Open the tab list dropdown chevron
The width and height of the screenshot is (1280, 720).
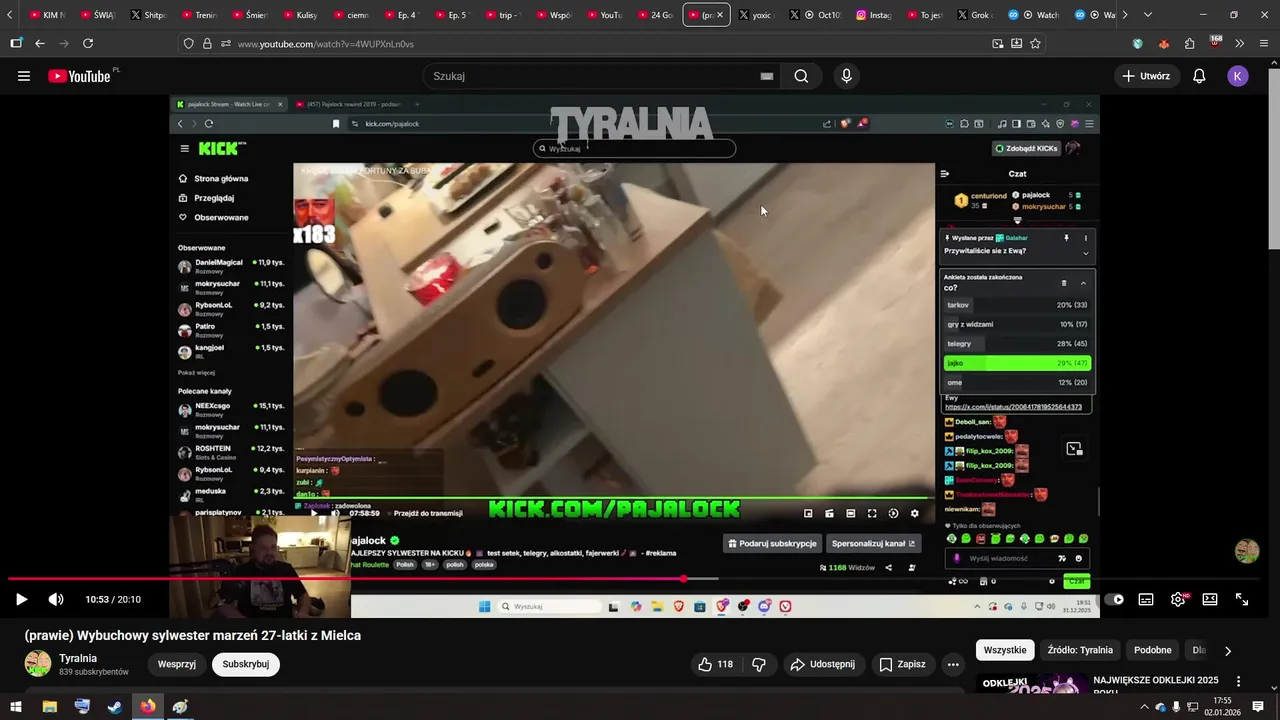pyautogui.click(x=1147, y=15)
